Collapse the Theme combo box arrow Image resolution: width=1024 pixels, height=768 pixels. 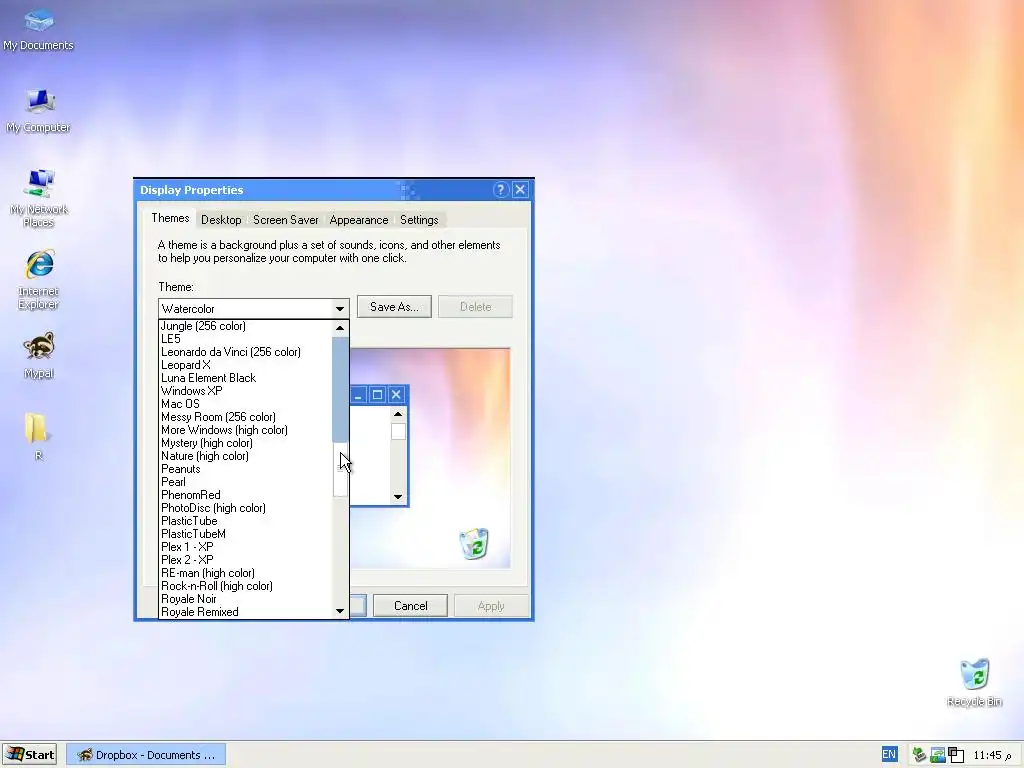click(340, 308)
